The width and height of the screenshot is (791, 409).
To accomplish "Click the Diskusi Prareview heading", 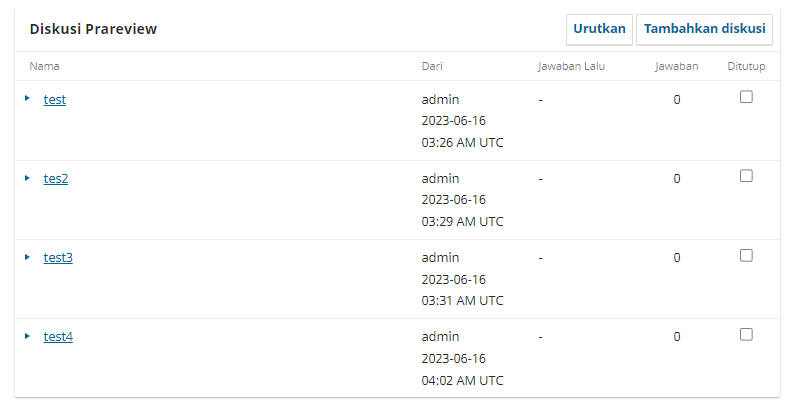I will (93, 29).
